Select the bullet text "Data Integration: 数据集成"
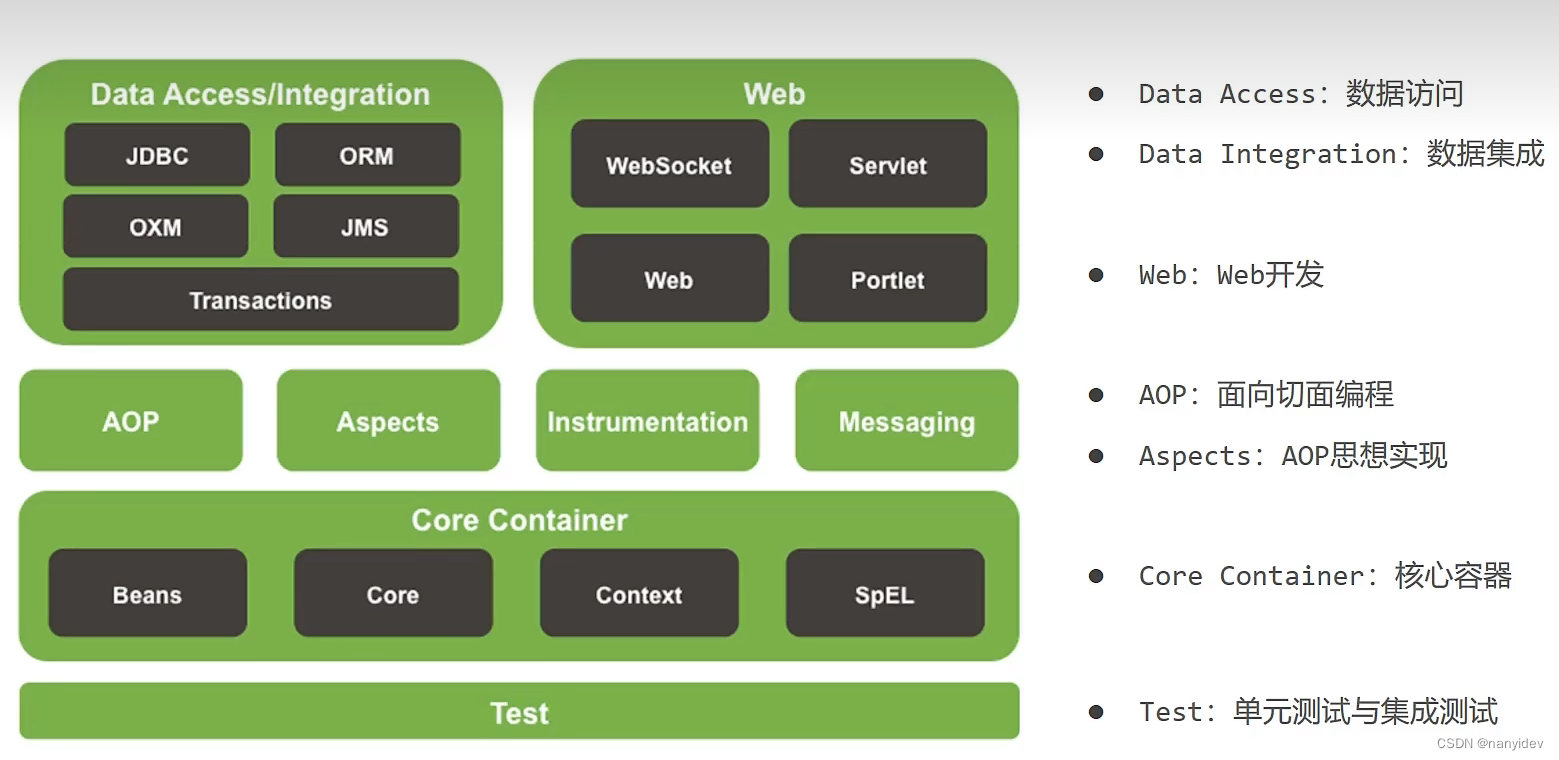This screenshot has height=760, width=1559. (1341, 154)
